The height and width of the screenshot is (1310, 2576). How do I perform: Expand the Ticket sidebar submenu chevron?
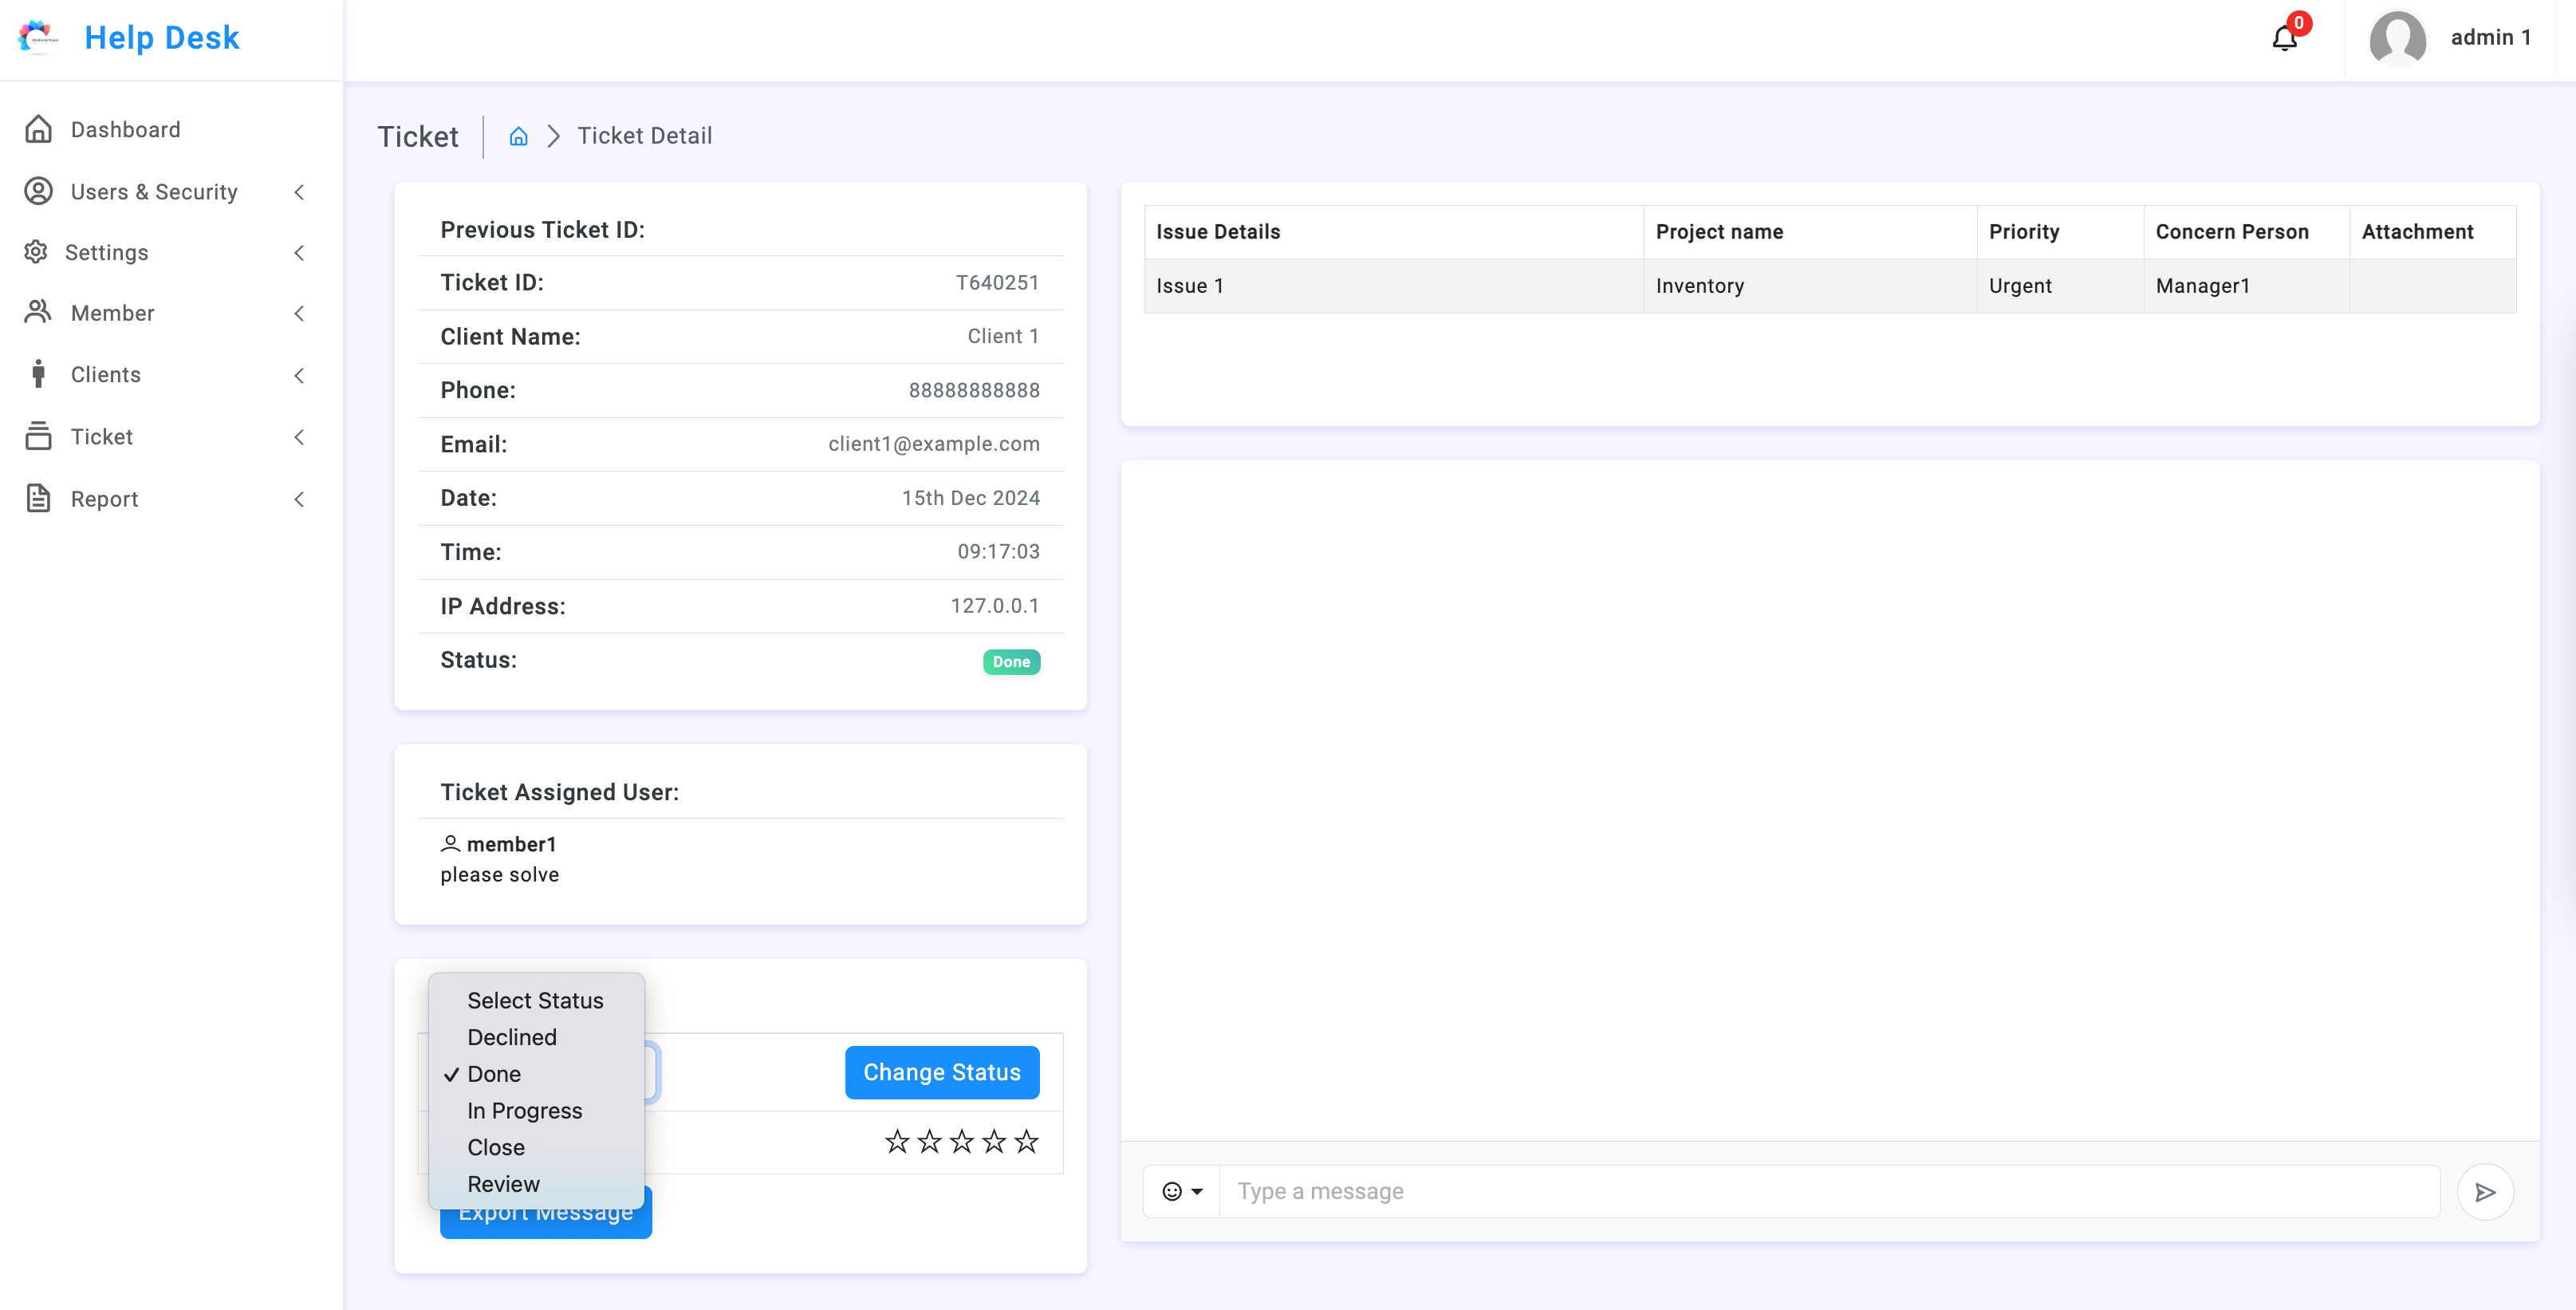point(299,437)
